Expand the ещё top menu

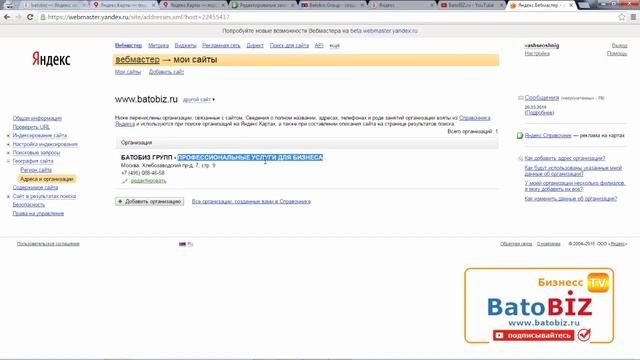tap(334, 46)
